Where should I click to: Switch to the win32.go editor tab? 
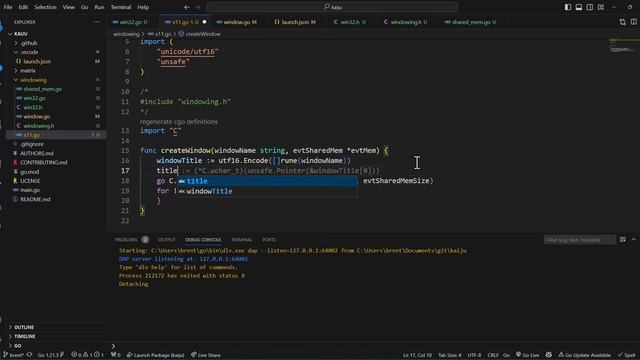(x=130, y=22)
